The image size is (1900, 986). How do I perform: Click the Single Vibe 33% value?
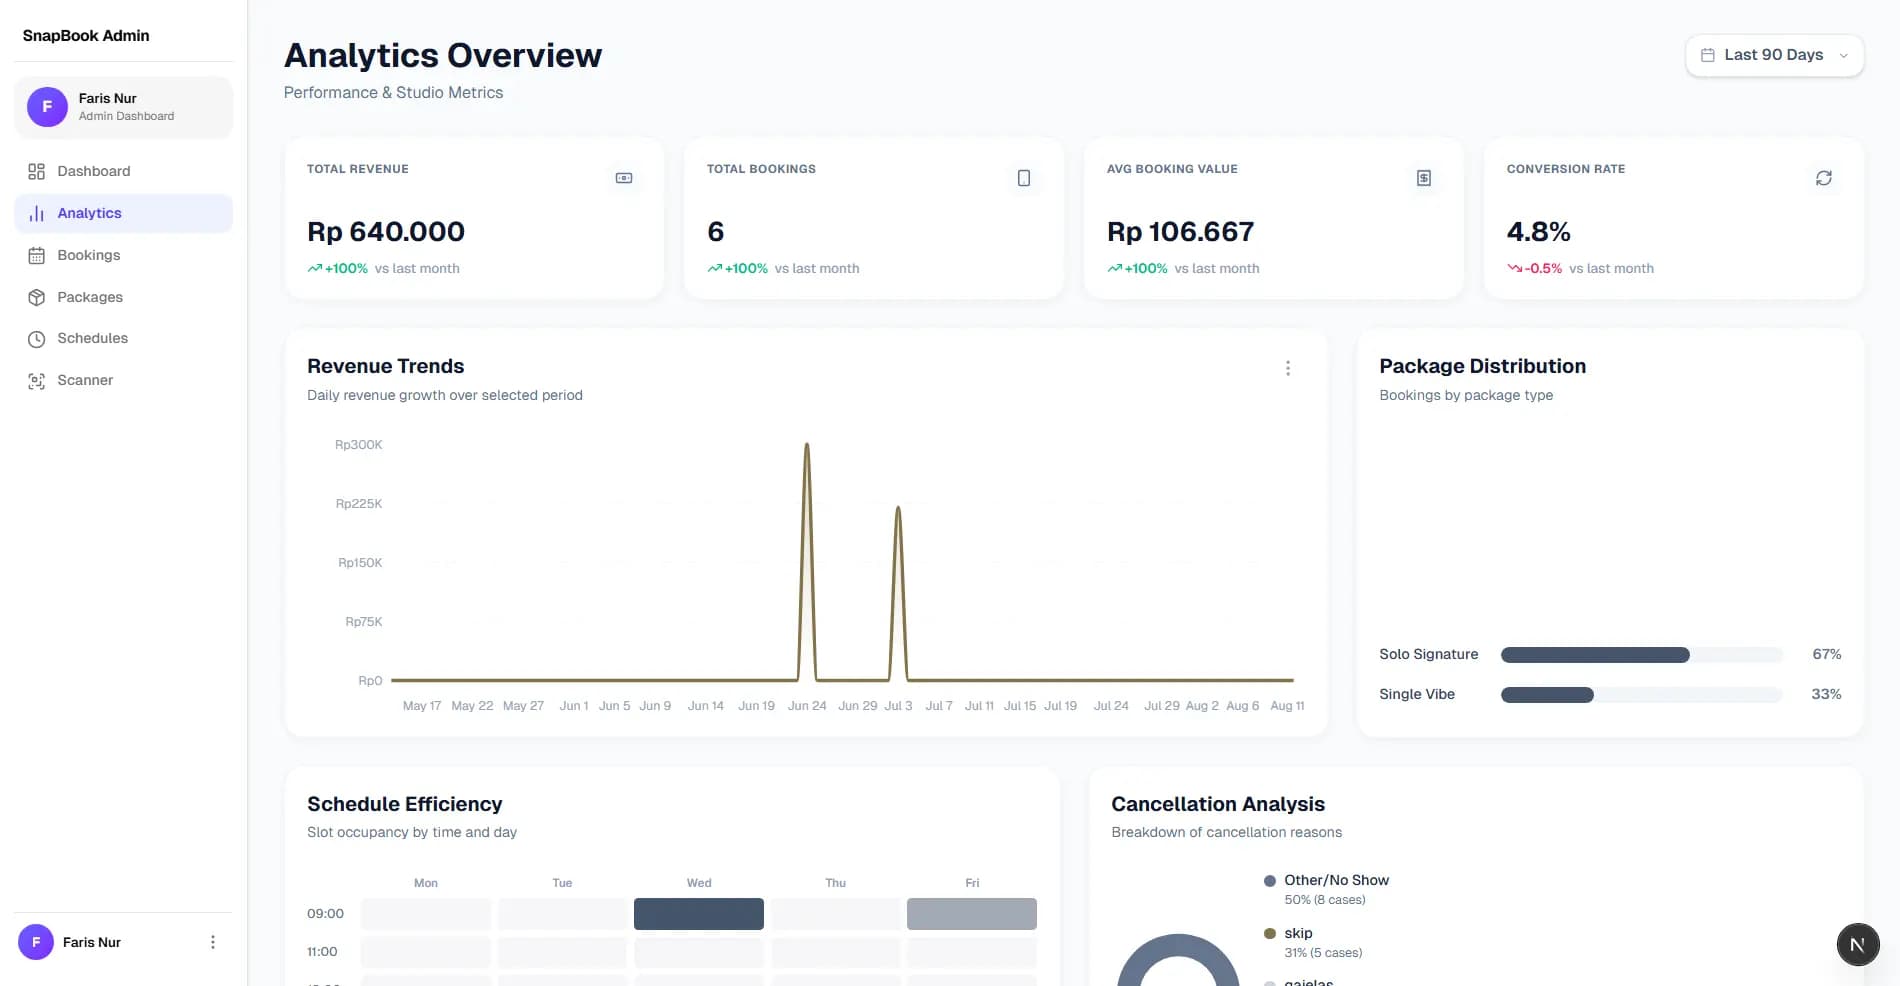[1827, 694]
